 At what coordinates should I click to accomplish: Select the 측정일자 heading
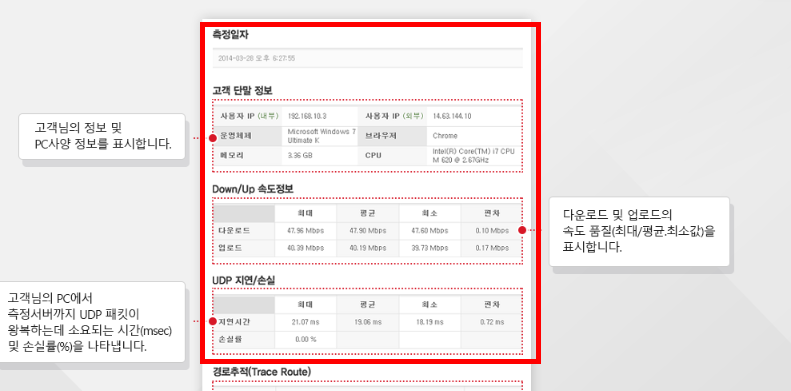pos(230,35)
